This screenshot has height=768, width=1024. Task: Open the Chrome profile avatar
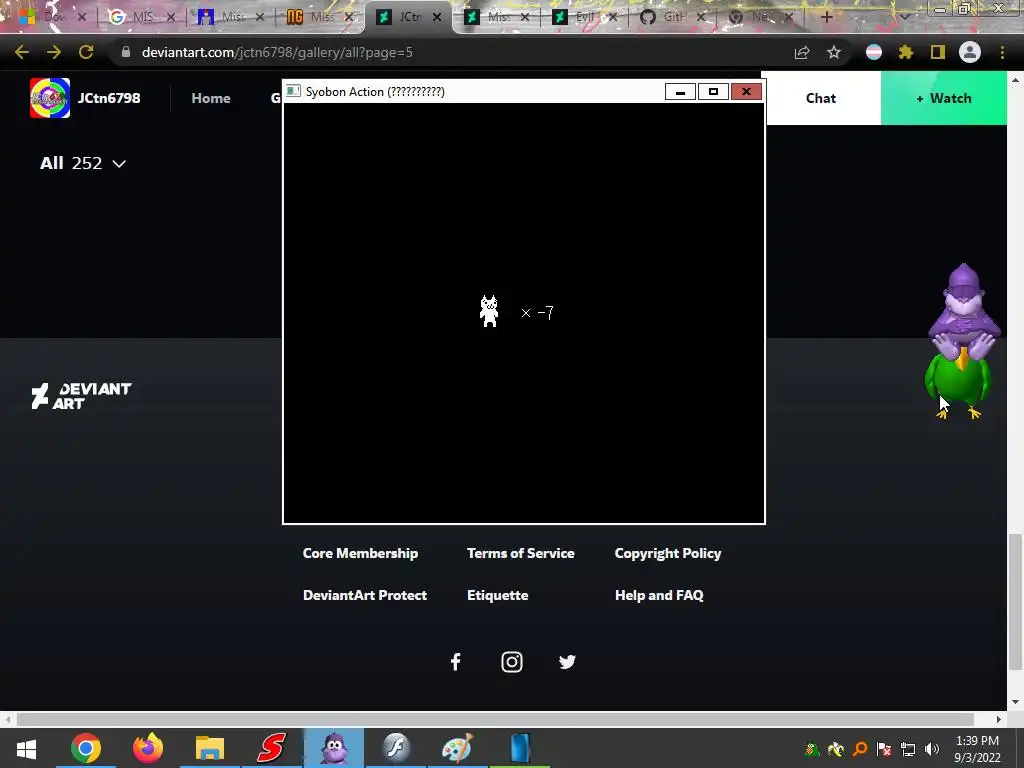[970, 52]
